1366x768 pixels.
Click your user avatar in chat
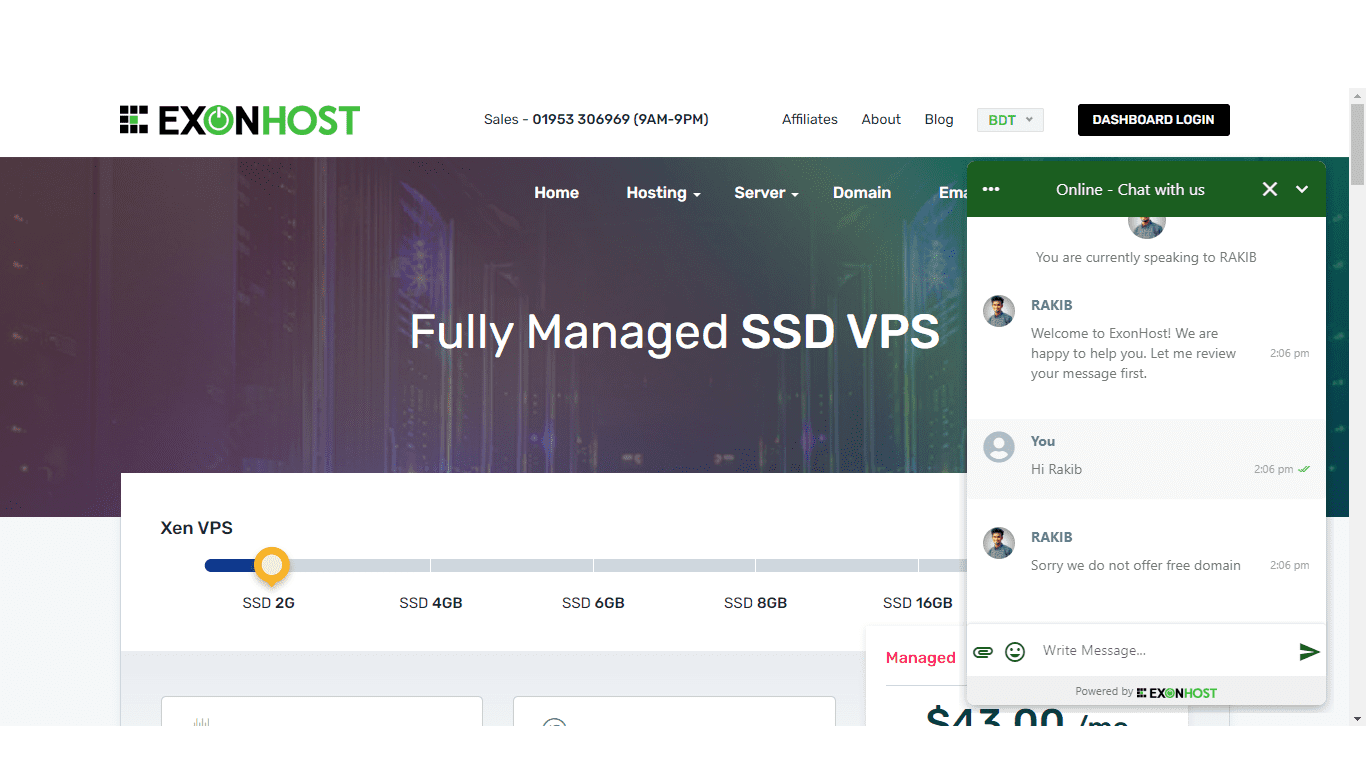[999, 446]
